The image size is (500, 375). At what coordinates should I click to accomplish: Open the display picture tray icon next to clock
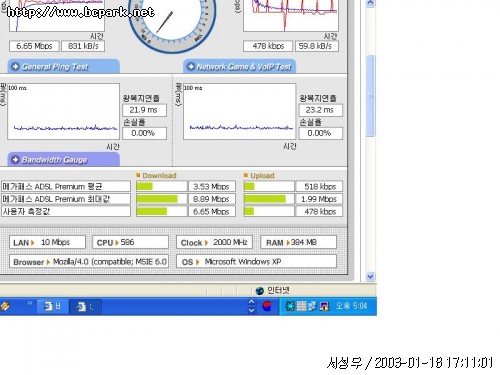[324, 306]
